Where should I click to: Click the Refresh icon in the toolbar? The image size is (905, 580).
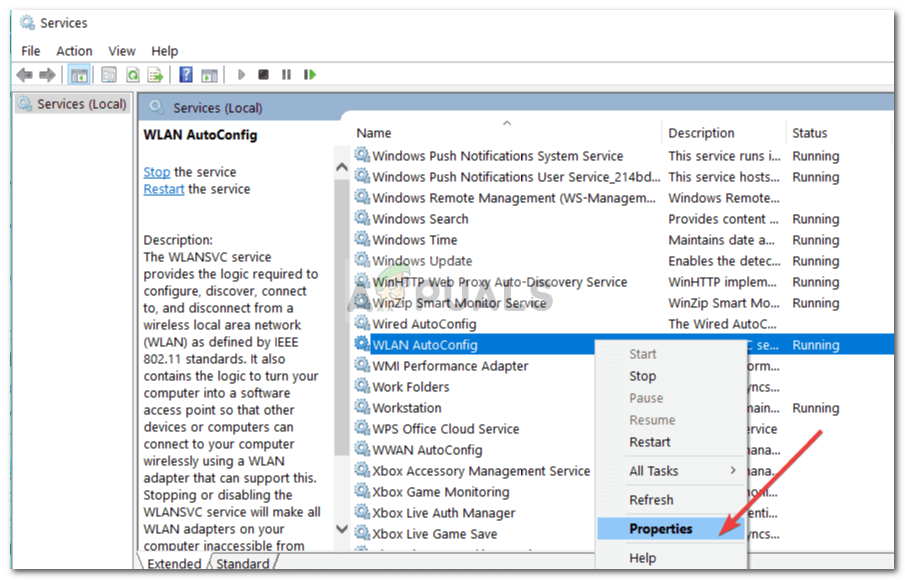click(132, 73)
